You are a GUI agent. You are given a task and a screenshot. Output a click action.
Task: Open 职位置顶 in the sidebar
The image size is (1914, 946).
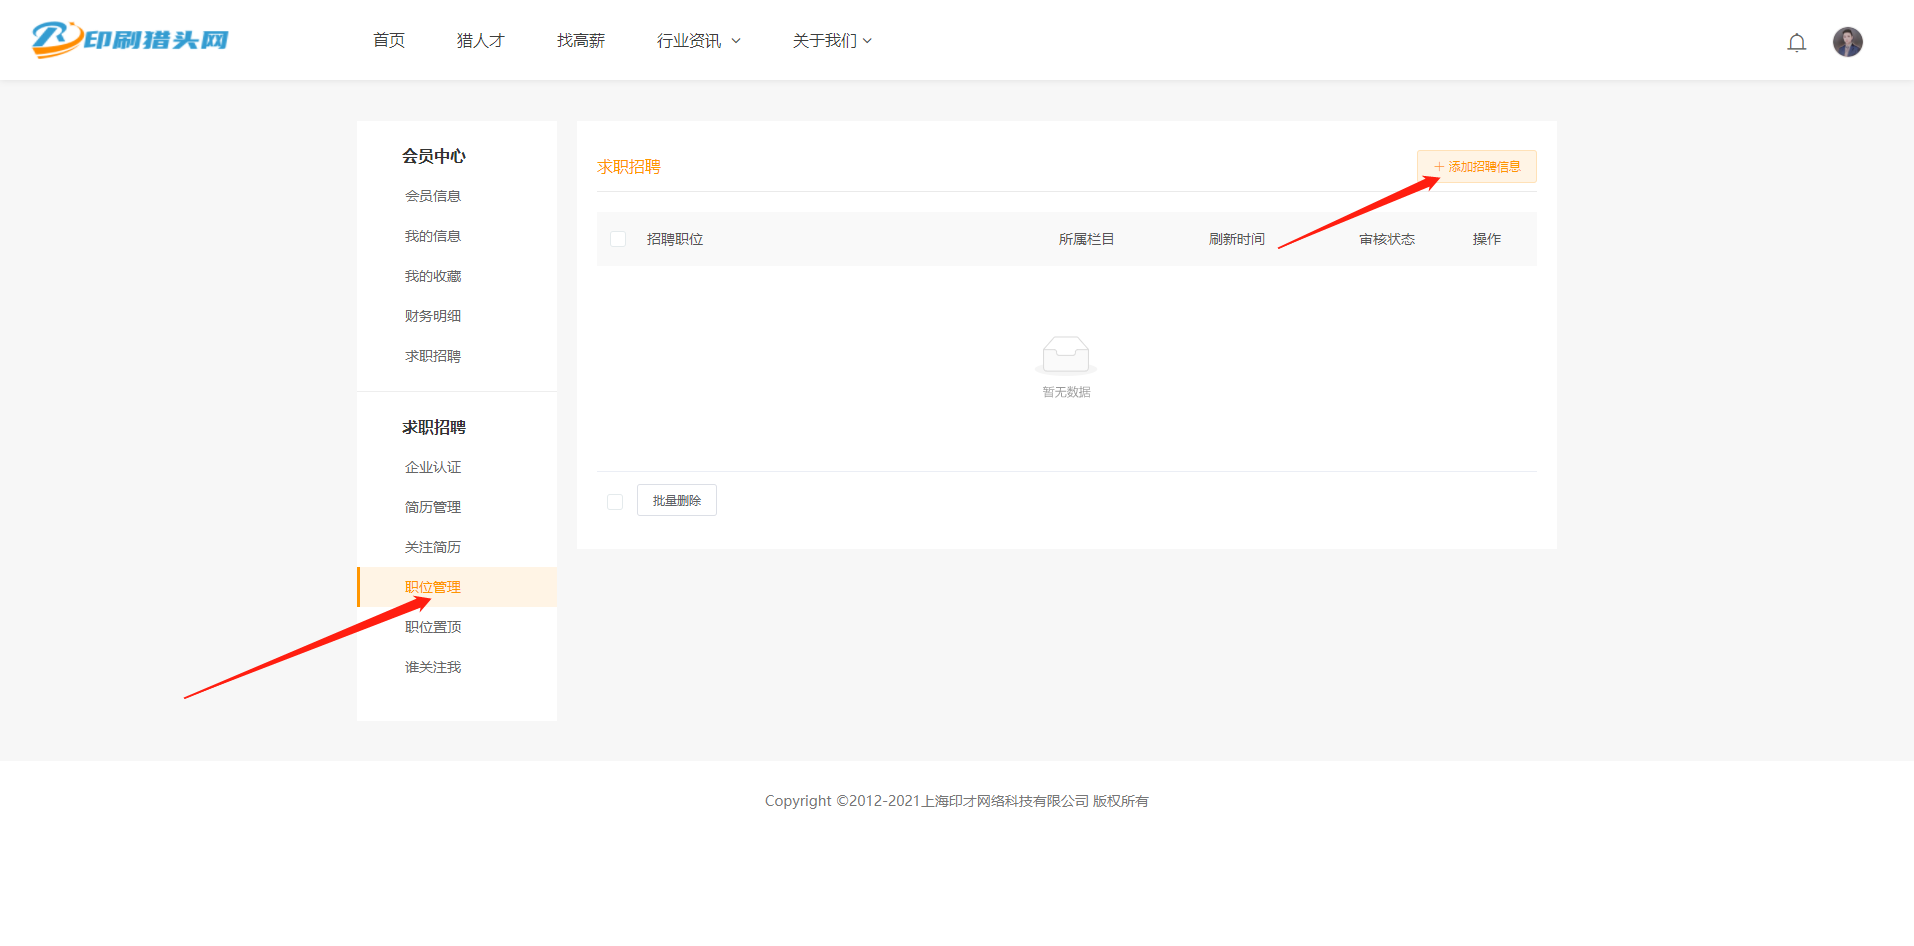point(432,626)
